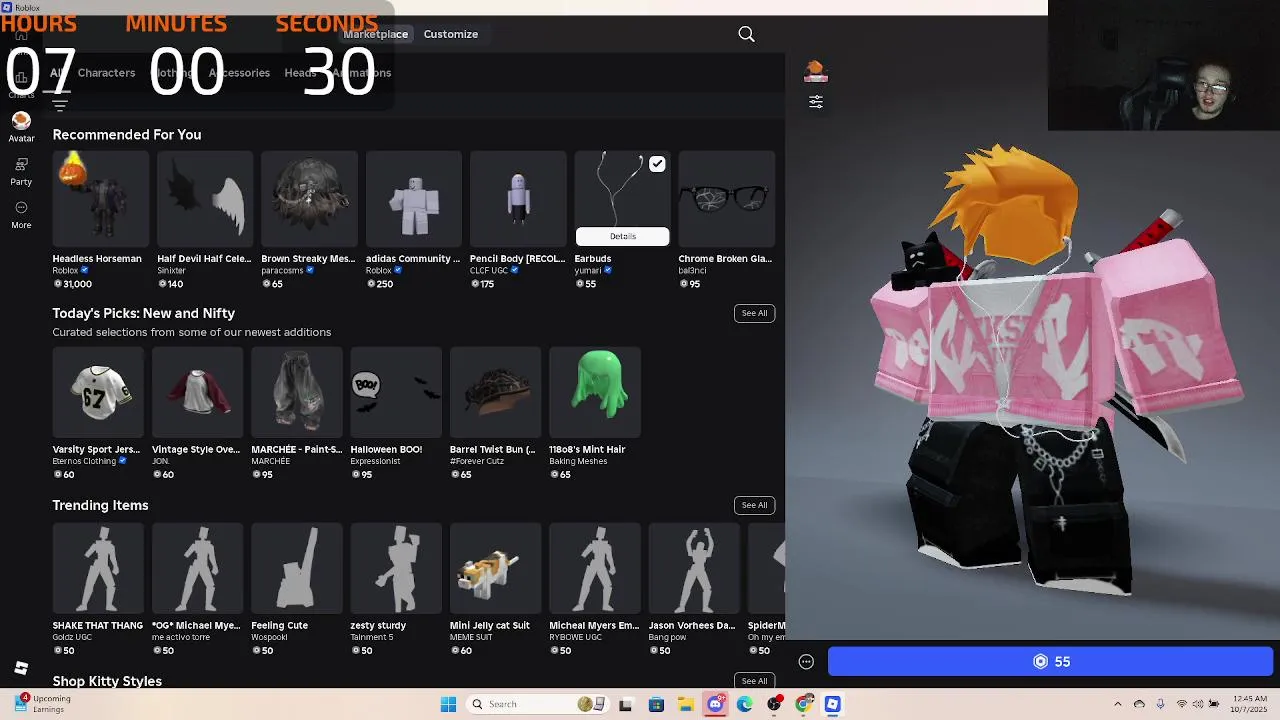Show hidden system tray icons chevron
The height and width of the screenshot is (720, 1280).
[x=1118, y=704]
